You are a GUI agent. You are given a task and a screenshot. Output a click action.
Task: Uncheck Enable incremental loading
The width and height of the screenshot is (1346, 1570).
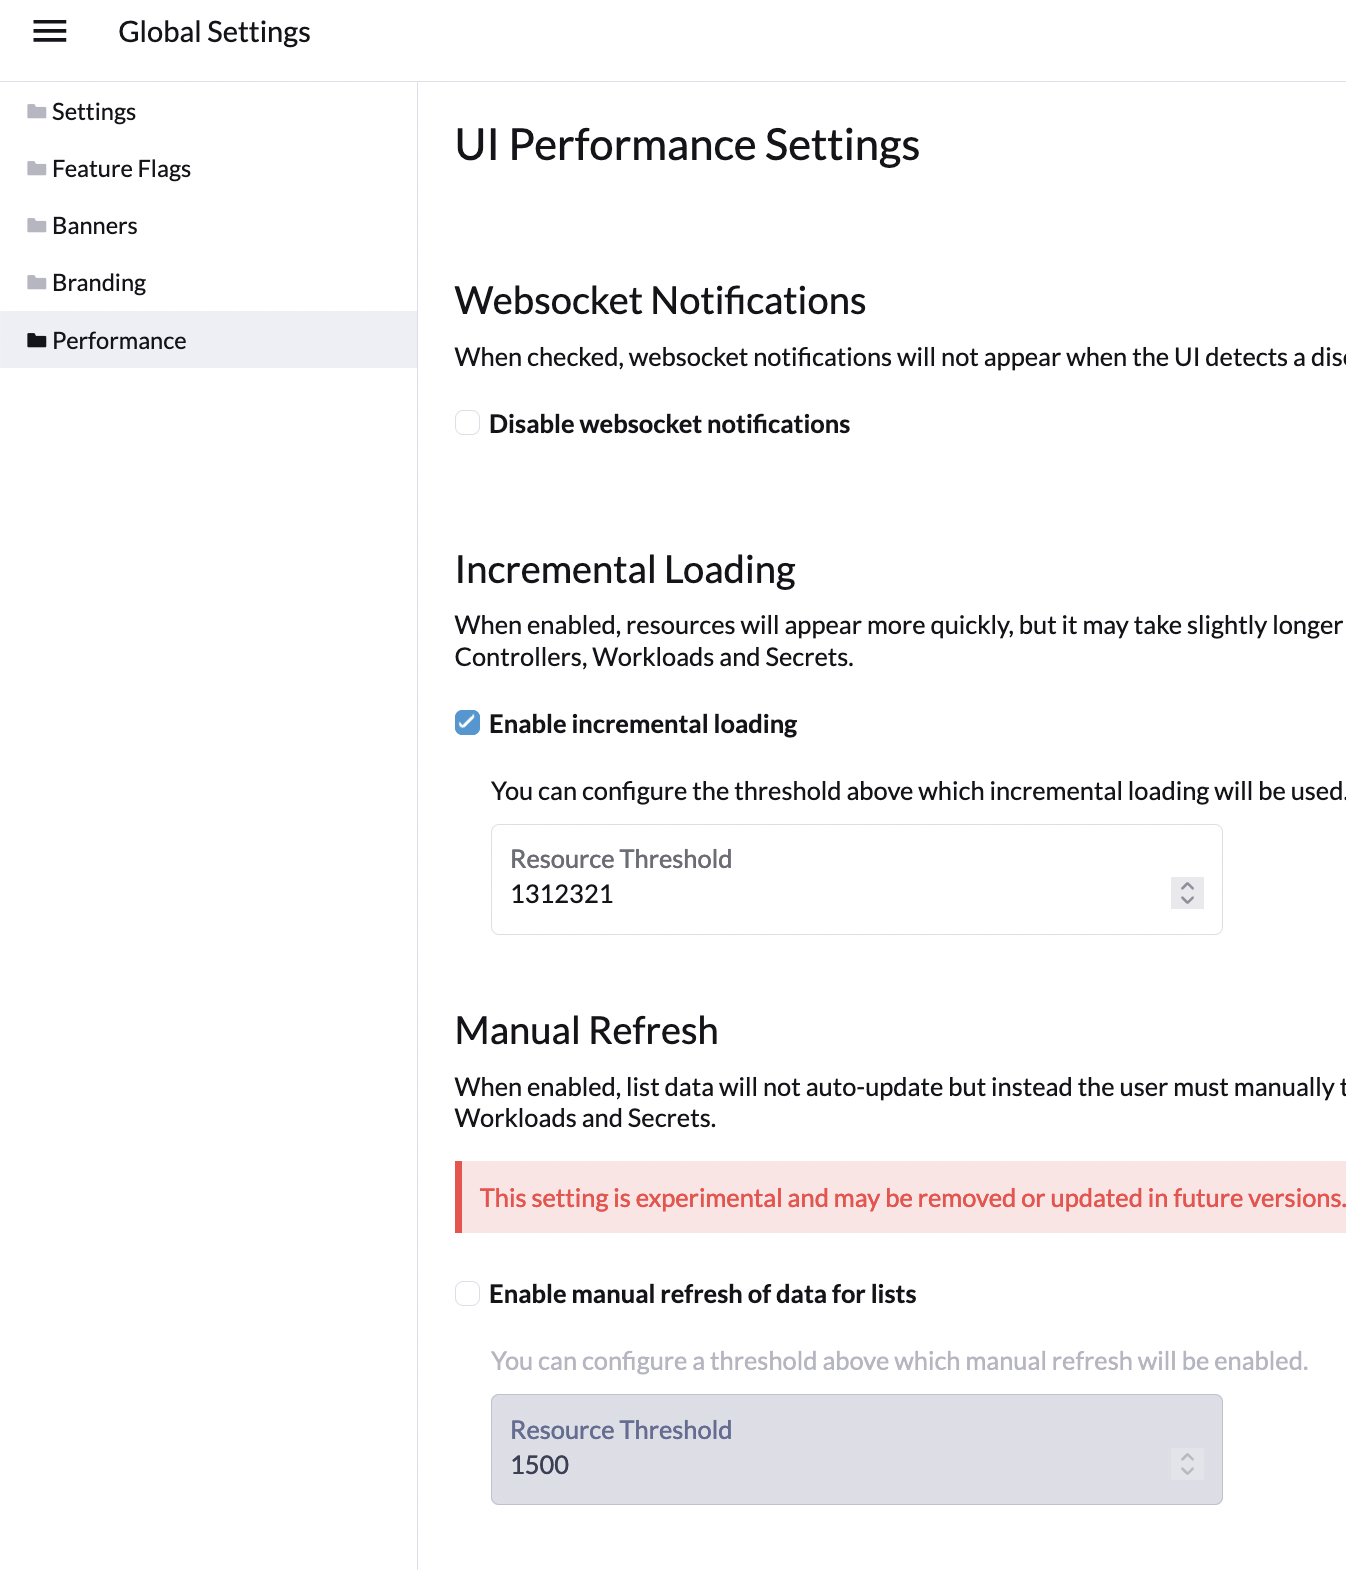pyautogui.click(x=467, y=722)
